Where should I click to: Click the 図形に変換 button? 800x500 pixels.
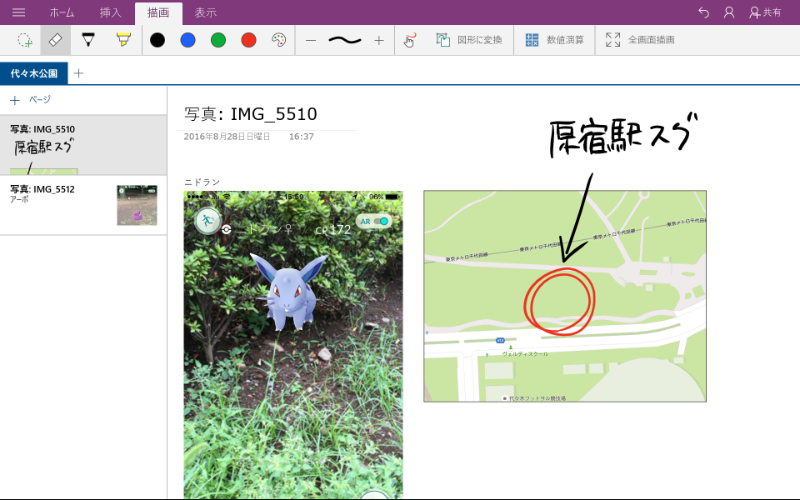click(x=468, y=40)
